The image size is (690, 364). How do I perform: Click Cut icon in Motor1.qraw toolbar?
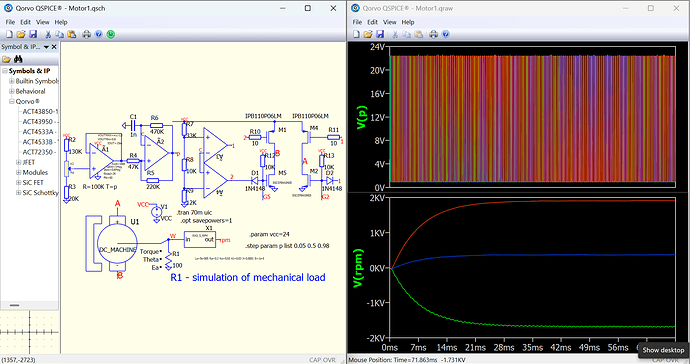pyautogui.click(x=395, y=34)
